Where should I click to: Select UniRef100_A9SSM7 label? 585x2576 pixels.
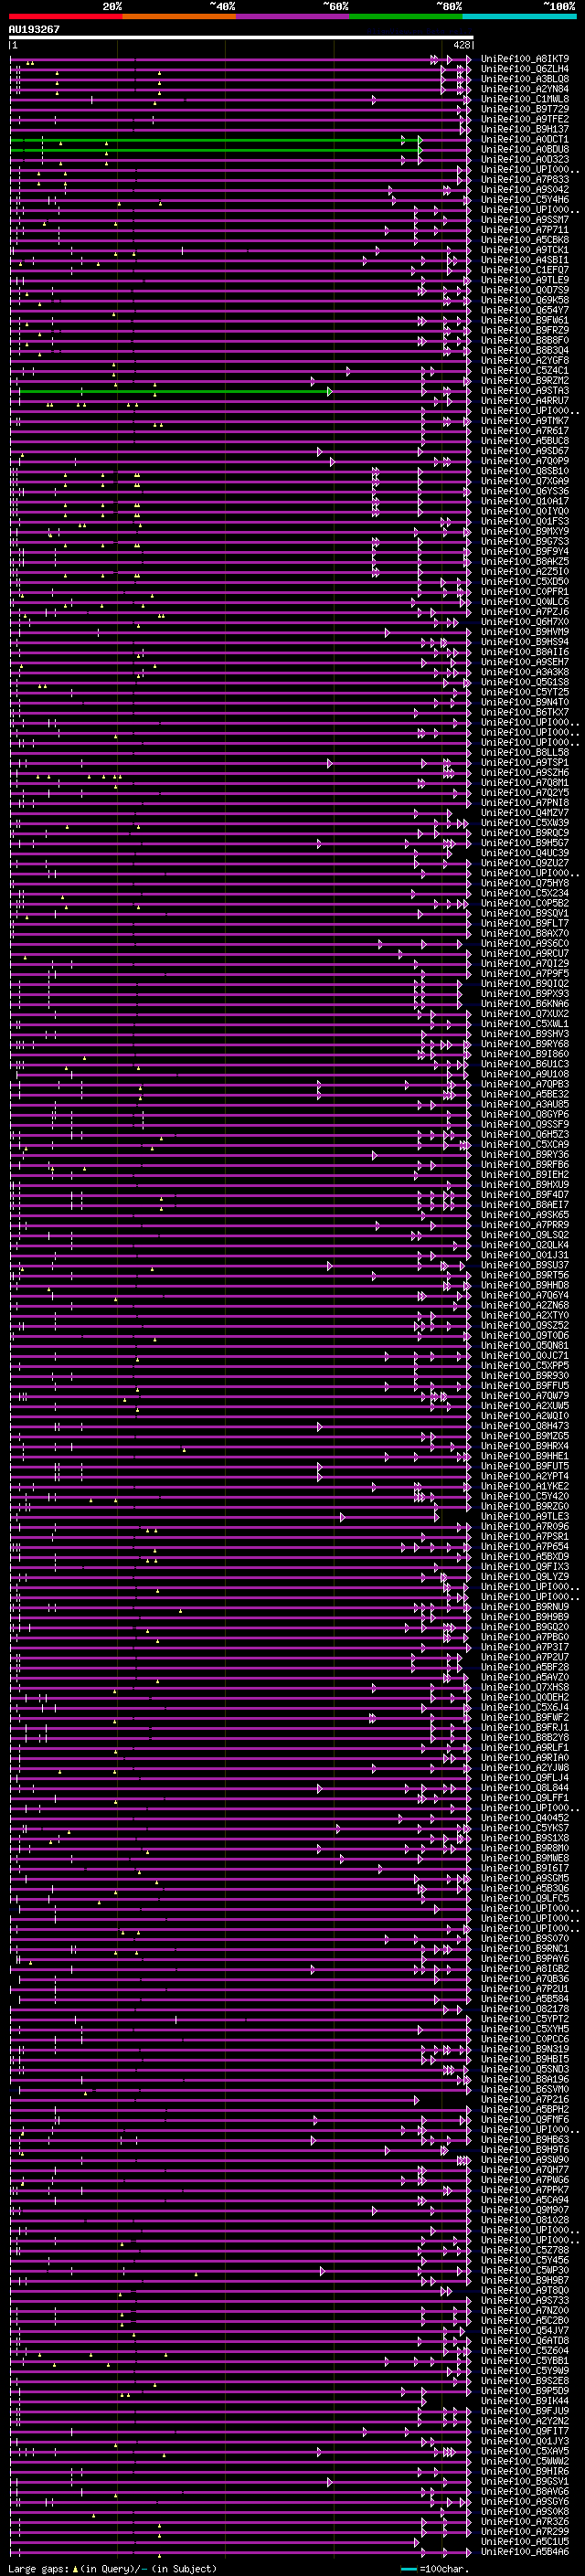[525, 220]
